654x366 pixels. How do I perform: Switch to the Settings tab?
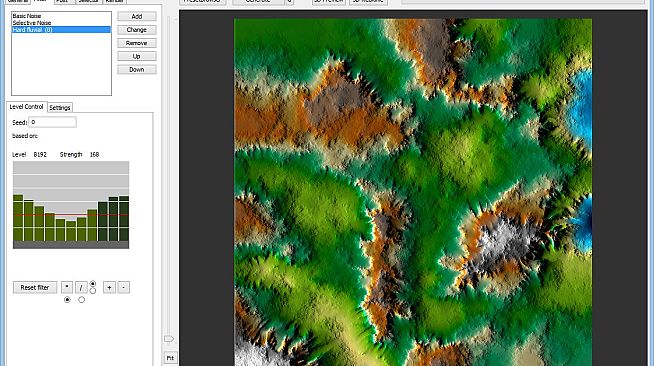pos(60,108)
